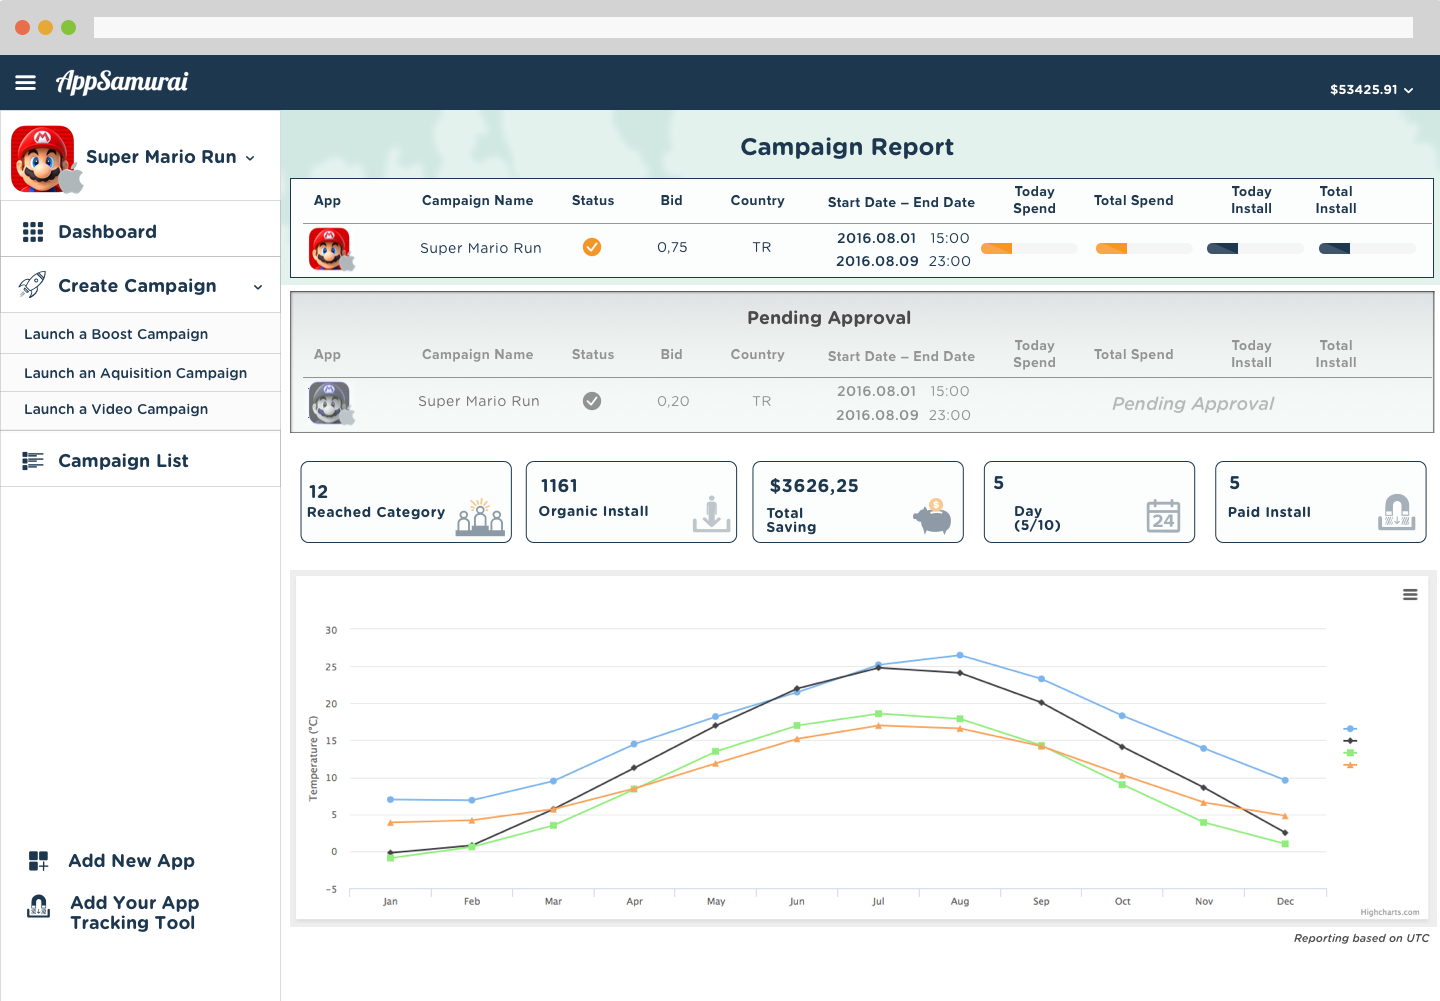Click the Campaign List icon
Screen dimensions: 1440x1001
[33, 460]
